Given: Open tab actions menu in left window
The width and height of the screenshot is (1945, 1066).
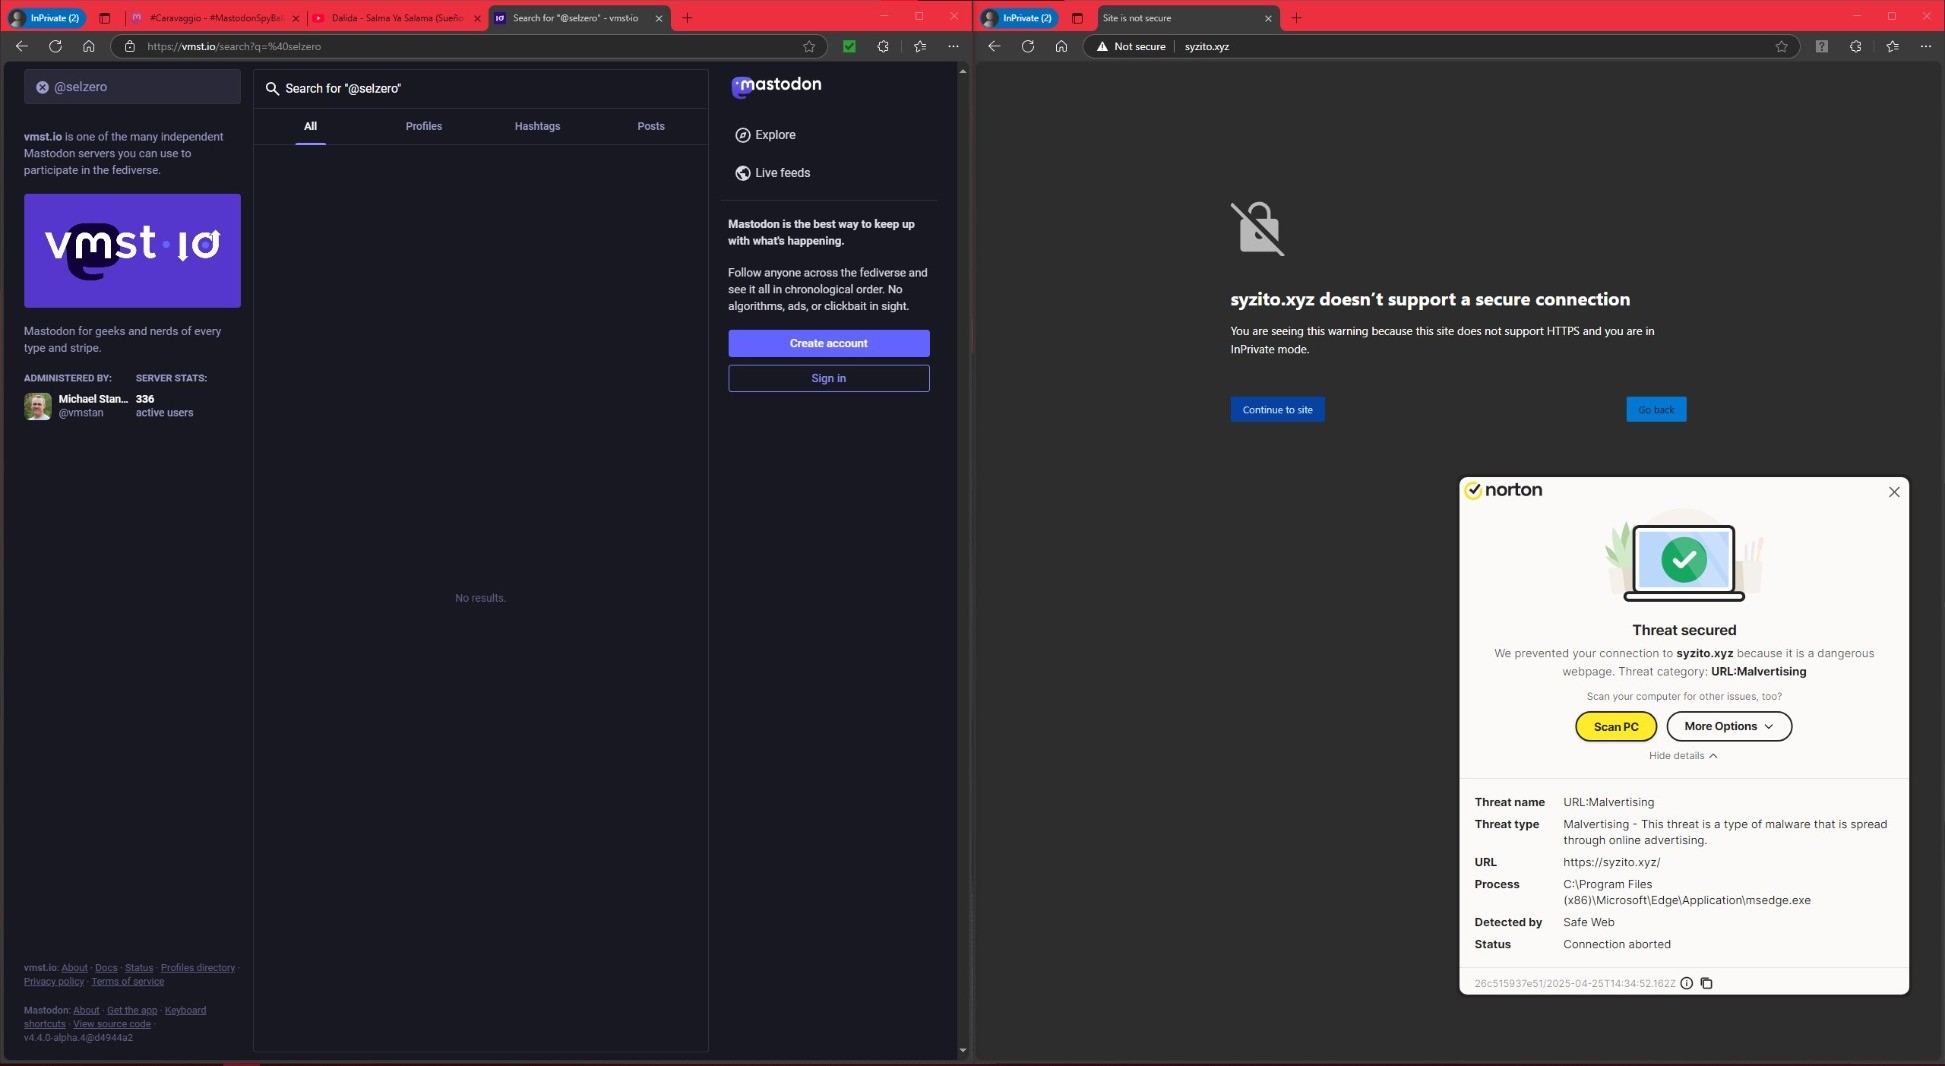Looking at the screenshot, I should pos(104,18).
